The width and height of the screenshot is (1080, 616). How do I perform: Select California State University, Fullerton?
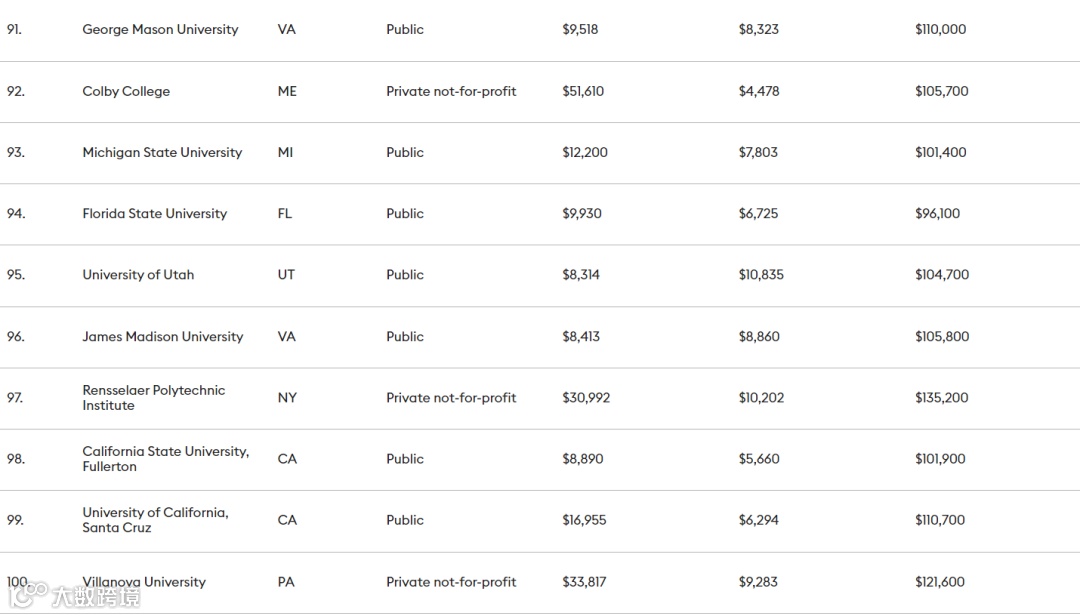(165, 459)
